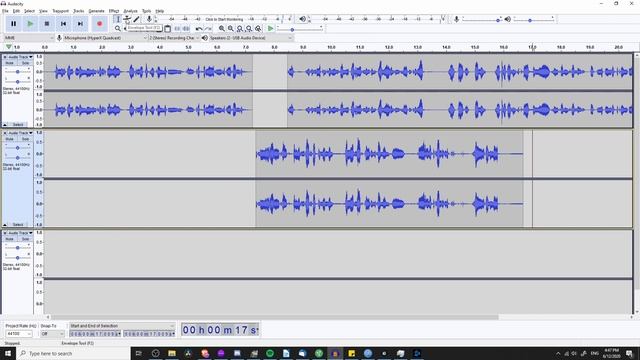The image size is (640, 360).
Task: Jump to end with Skip to End
Action: [80, 24]
